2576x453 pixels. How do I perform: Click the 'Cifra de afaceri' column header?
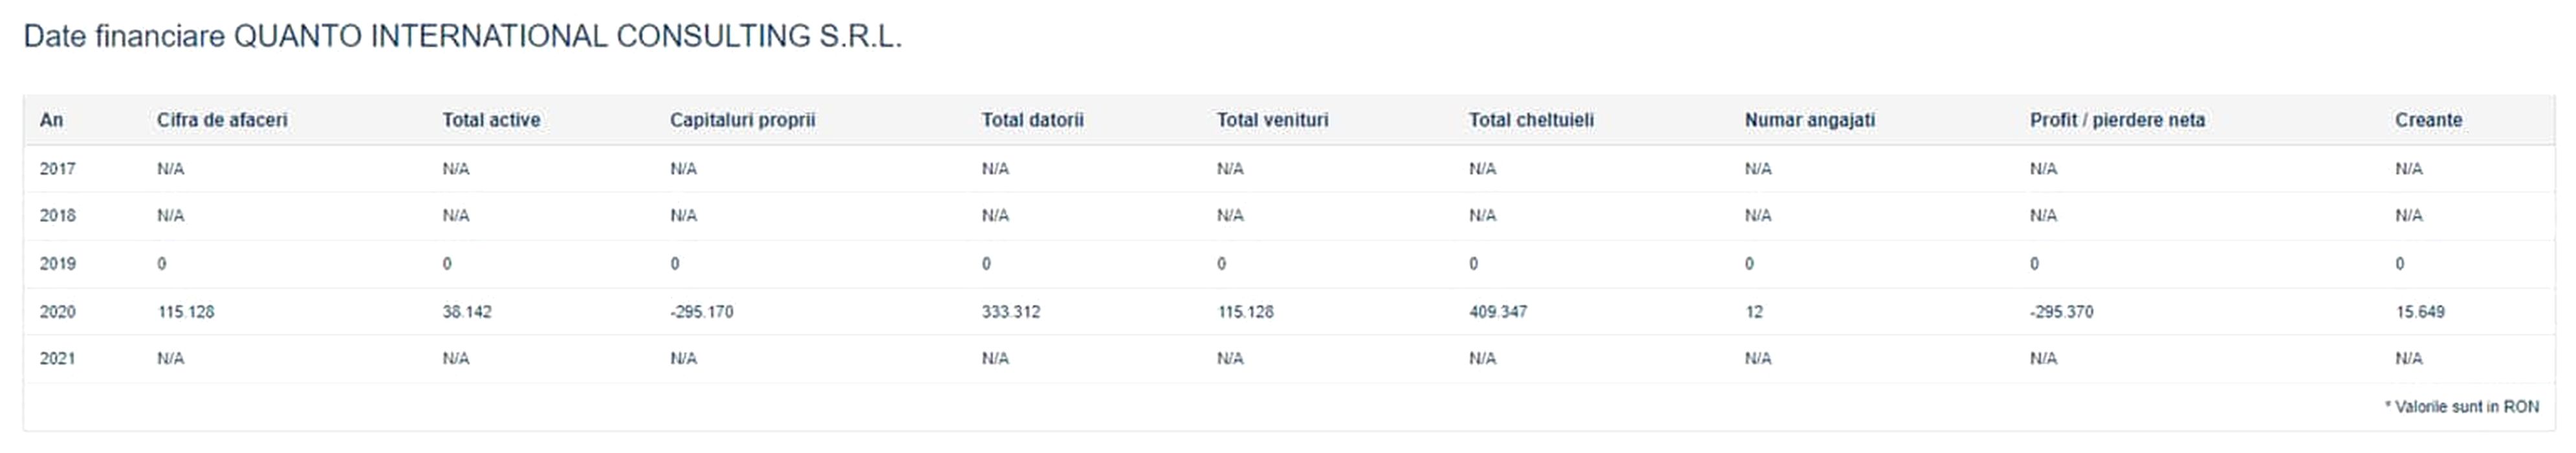click(x=222, y=120)
